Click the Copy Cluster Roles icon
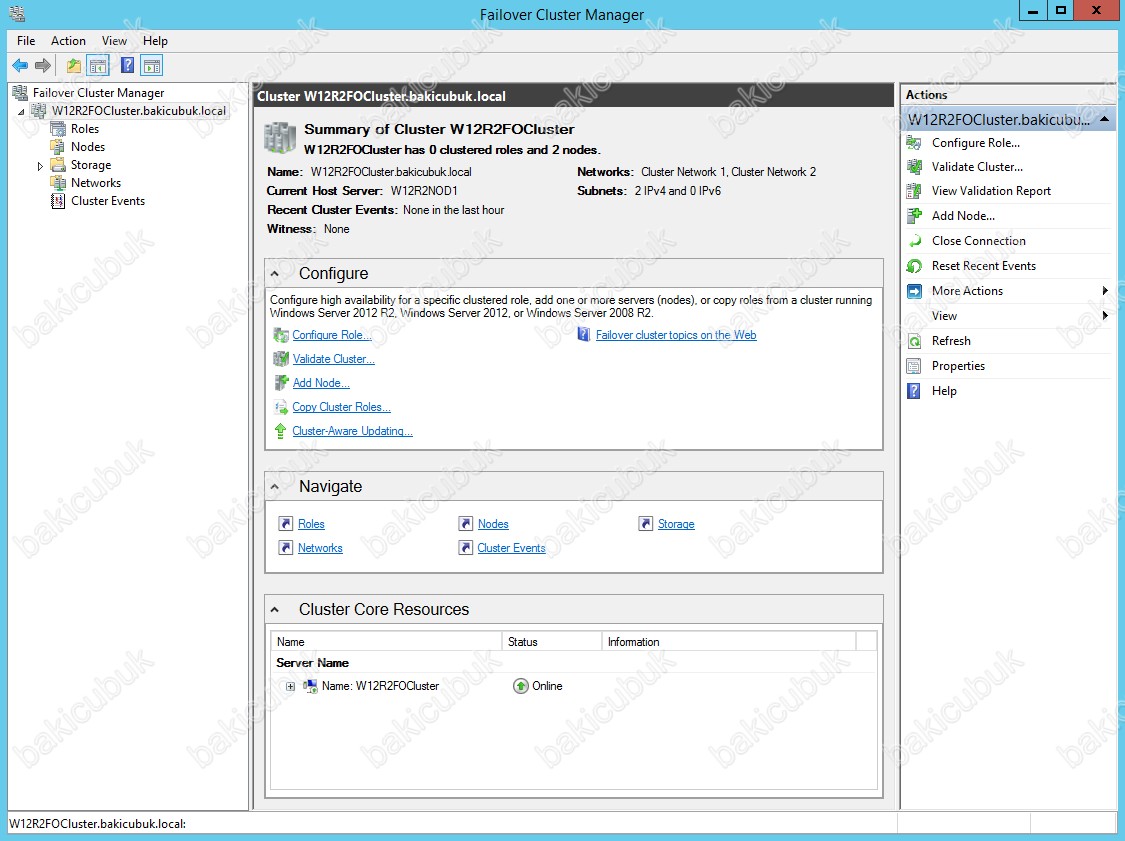 point(281,407)
